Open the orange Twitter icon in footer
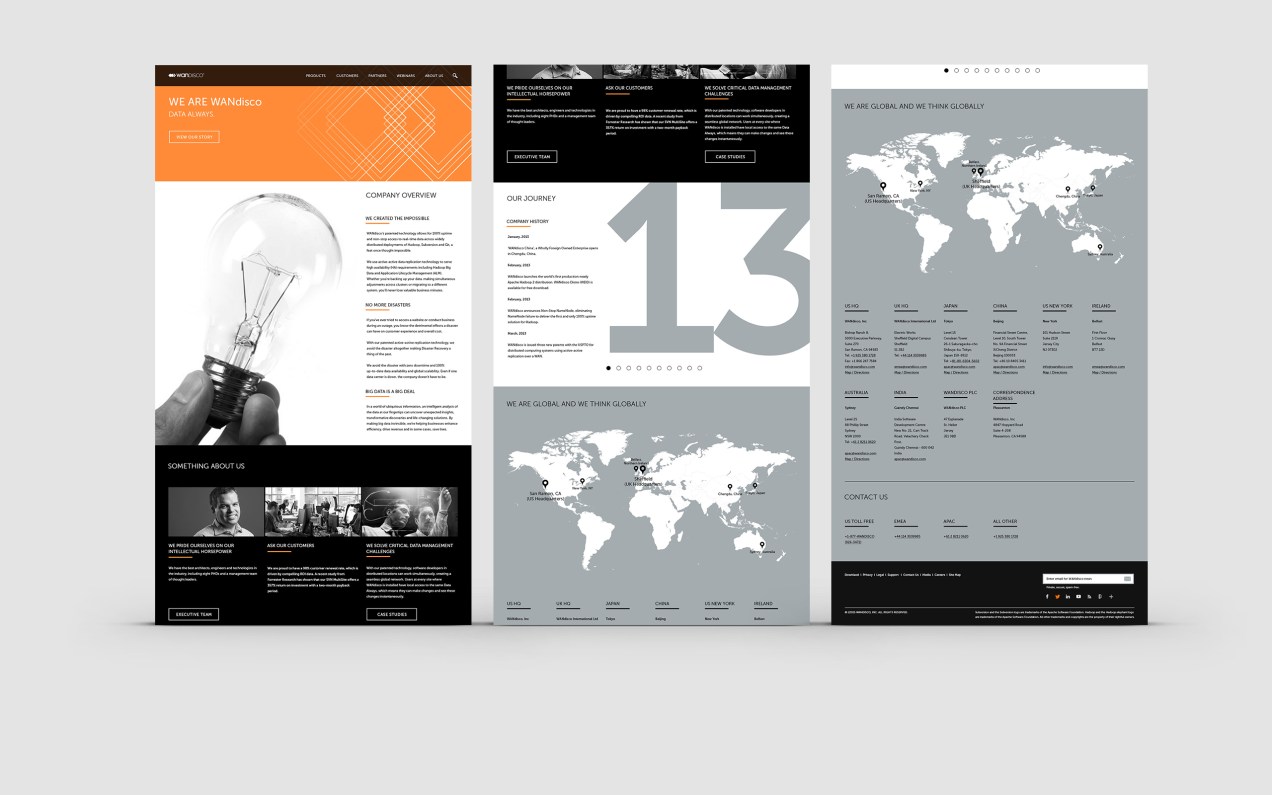 (x=1057, y=597)
